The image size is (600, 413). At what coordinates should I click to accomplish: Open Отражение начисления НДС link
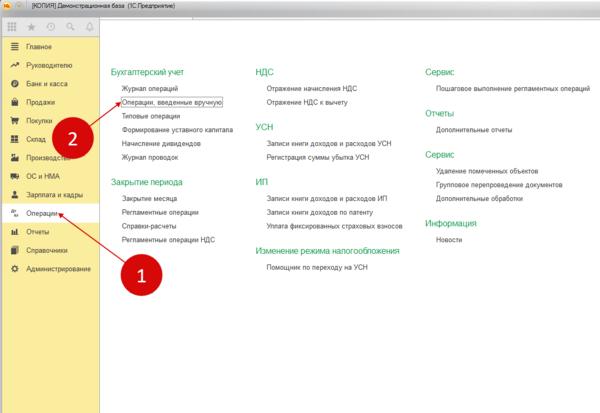(x=312, y=89)
